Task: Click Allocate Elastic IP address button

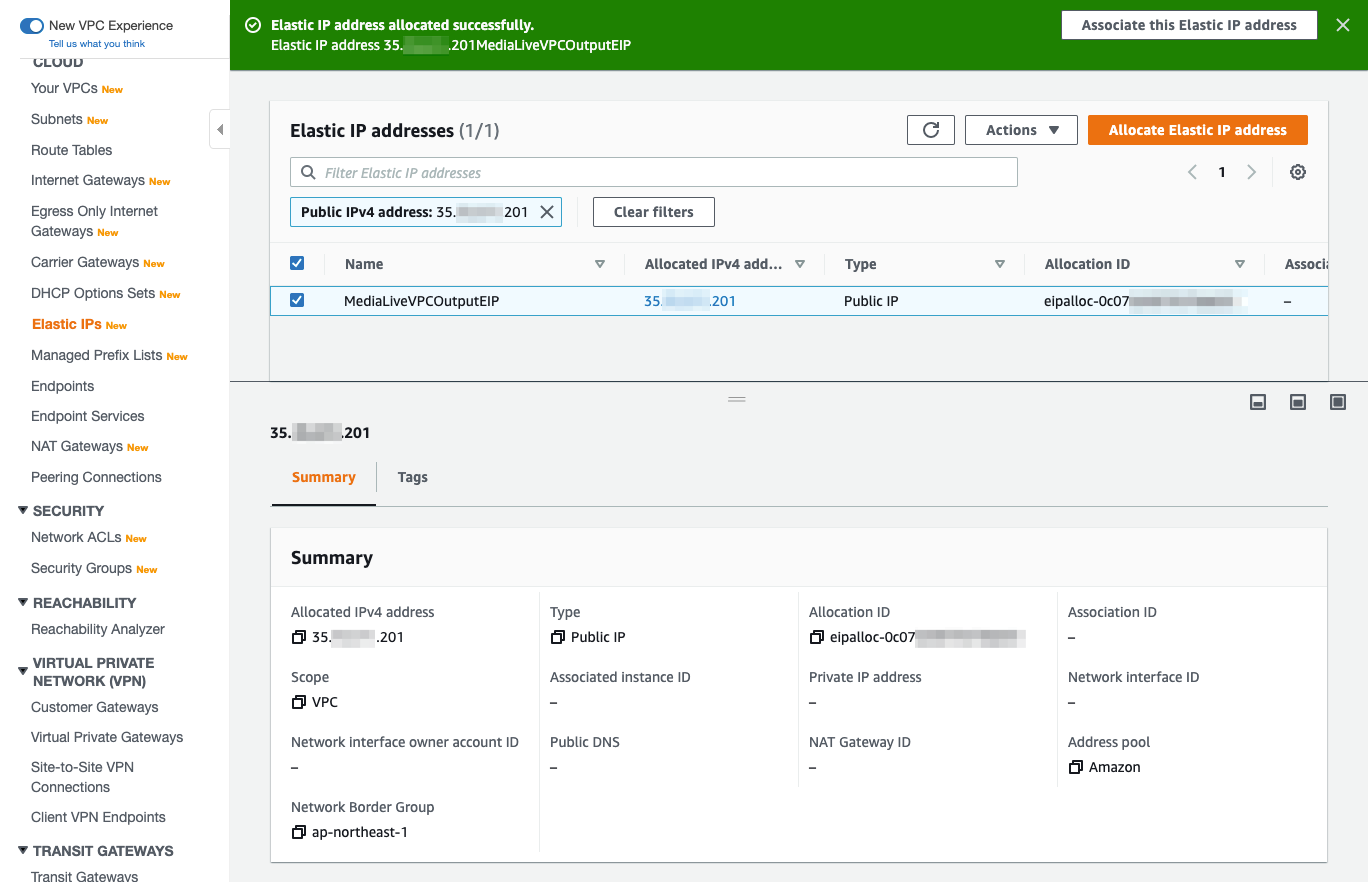Action: coord(1198,130)
